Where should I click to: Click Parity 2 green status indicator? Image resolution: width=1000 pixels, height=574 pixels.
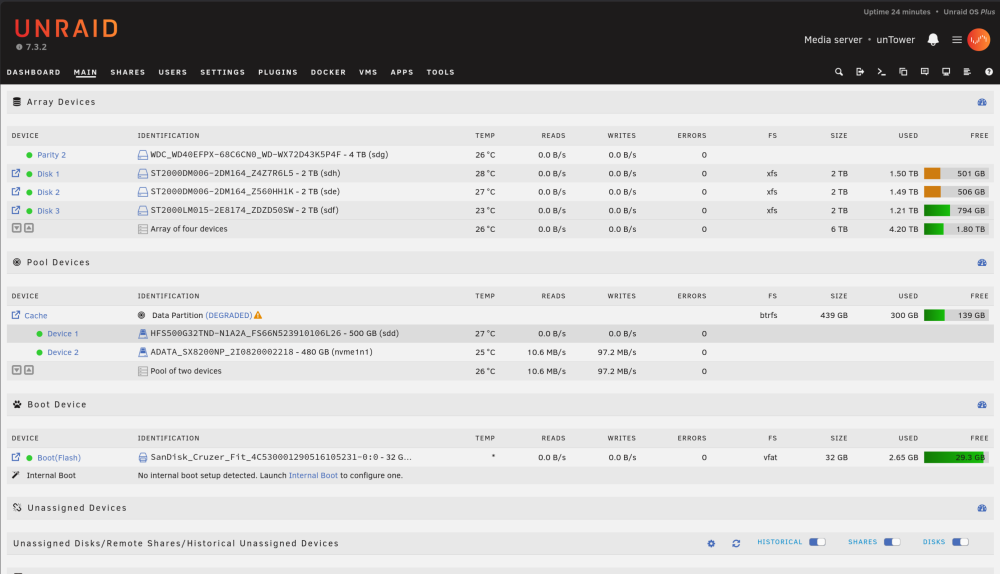pos(29,155)
